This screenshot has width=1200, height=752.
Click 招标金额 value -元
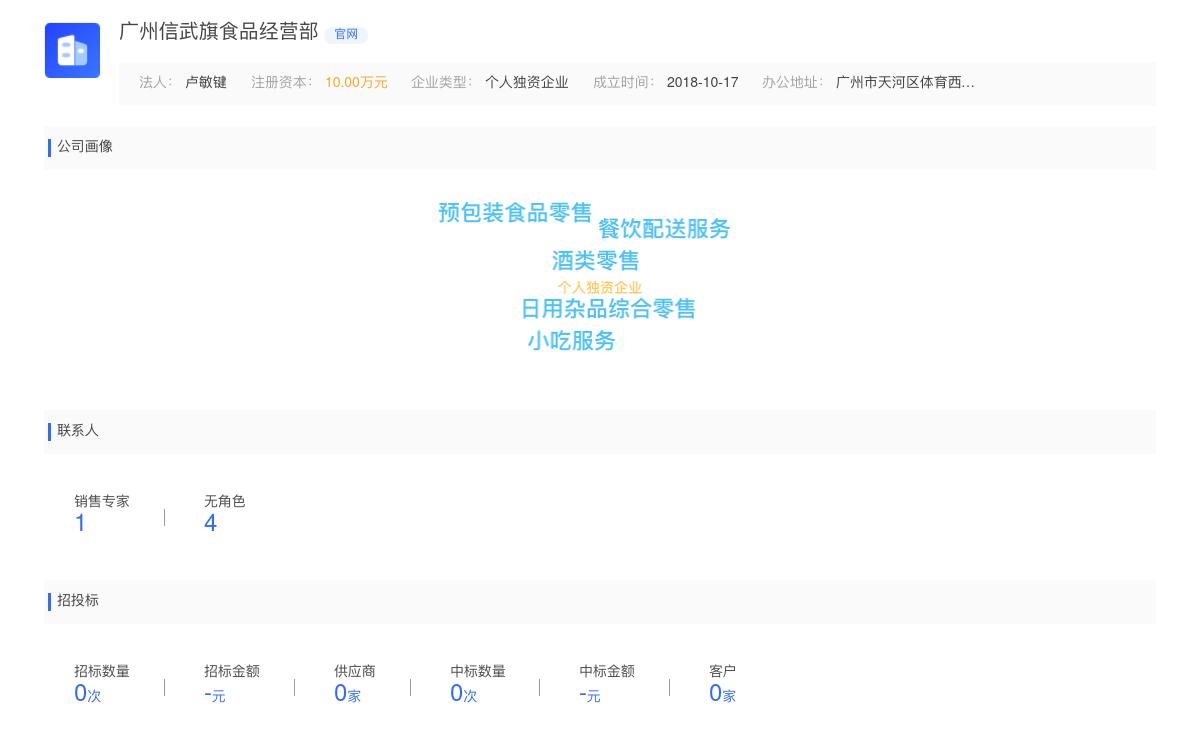click(x=214, y=694)
